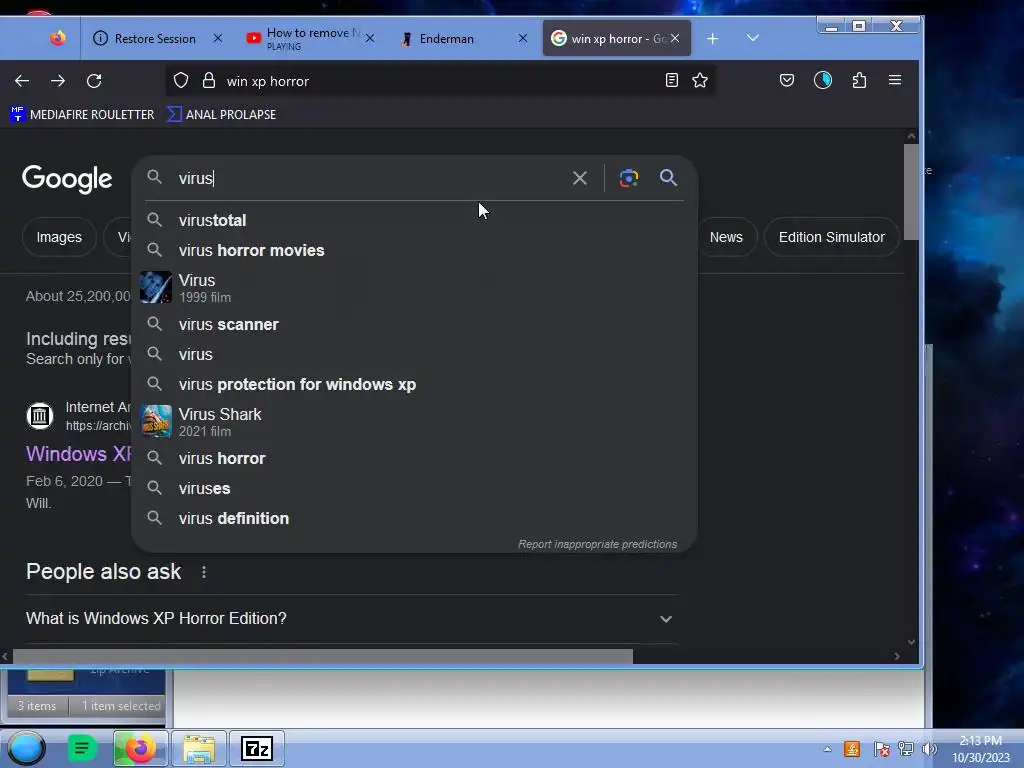Search by image with Google Lens
1024x768 pixels.
628,178
